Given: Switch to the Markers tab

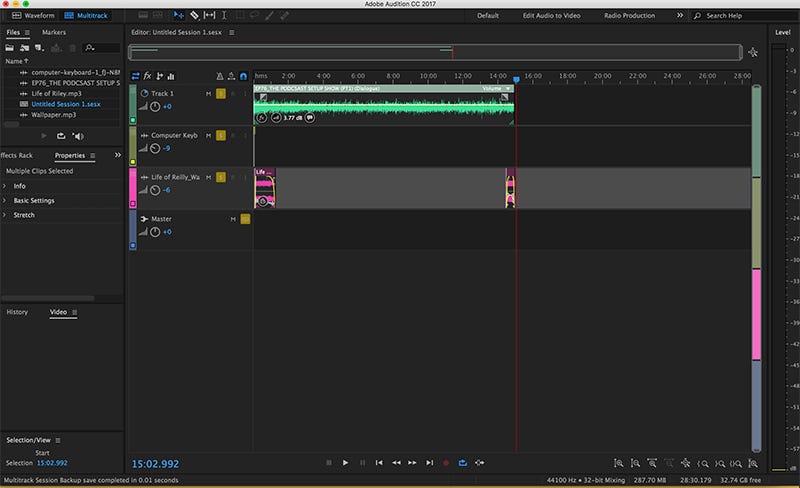Looking at the screenshot, I should (54, 32).
